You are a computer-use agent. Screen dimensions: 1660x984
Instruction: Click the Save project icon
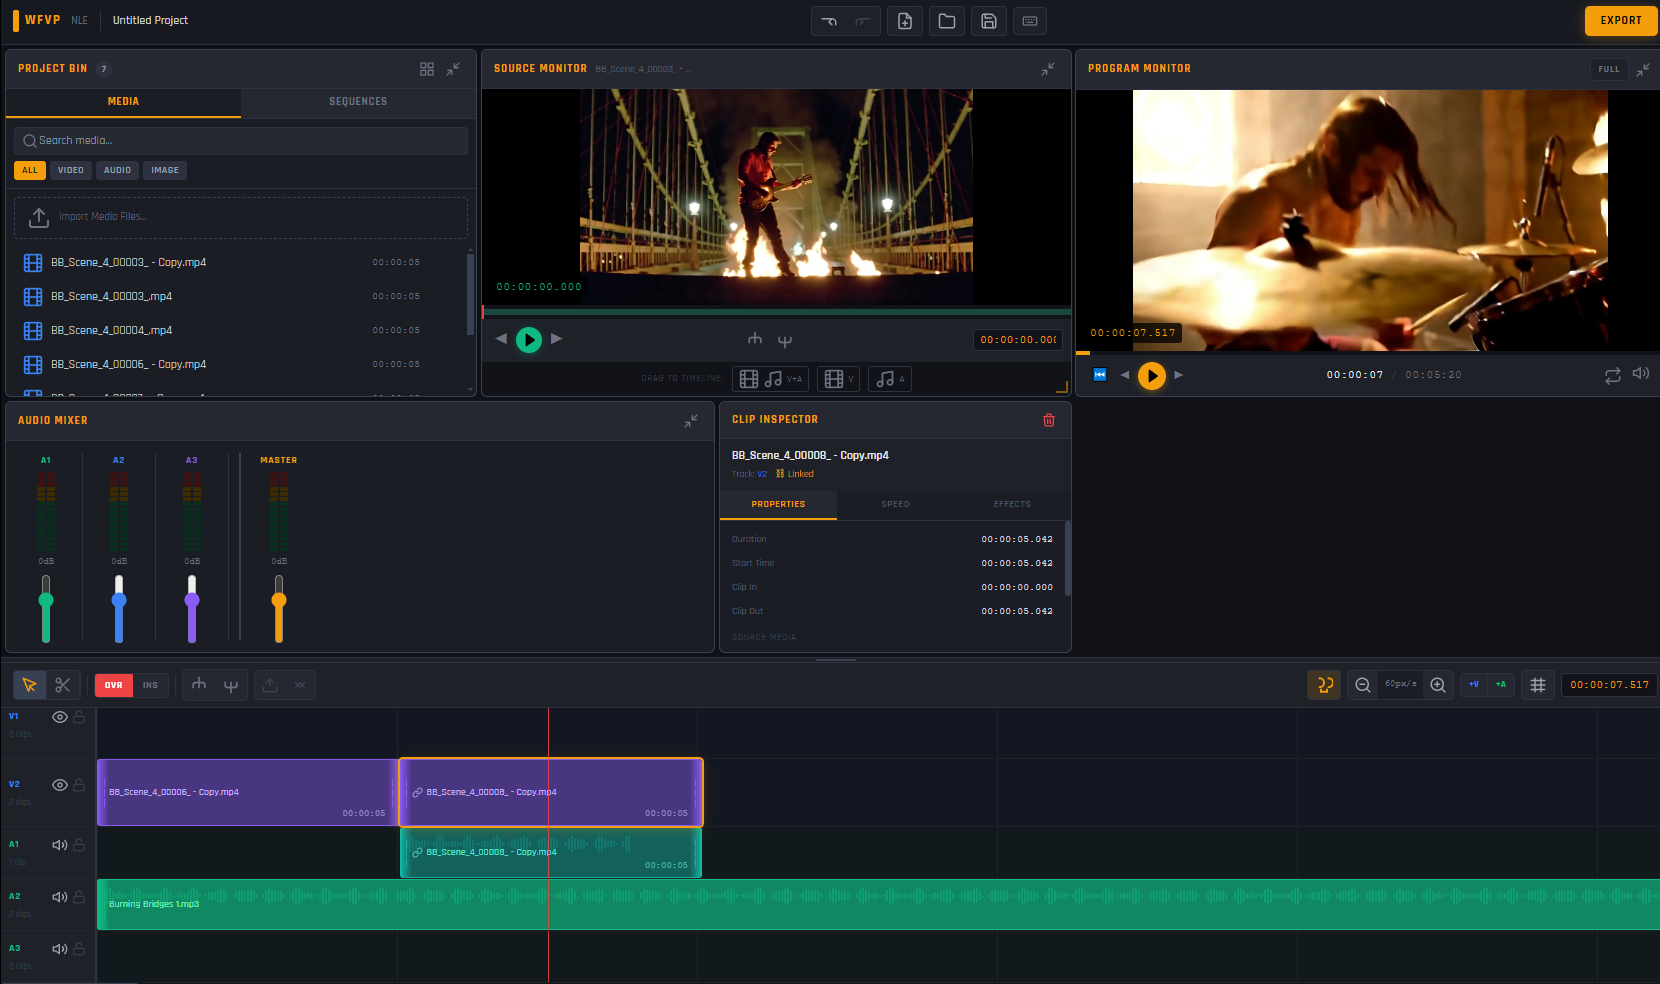tap(988, 20)
